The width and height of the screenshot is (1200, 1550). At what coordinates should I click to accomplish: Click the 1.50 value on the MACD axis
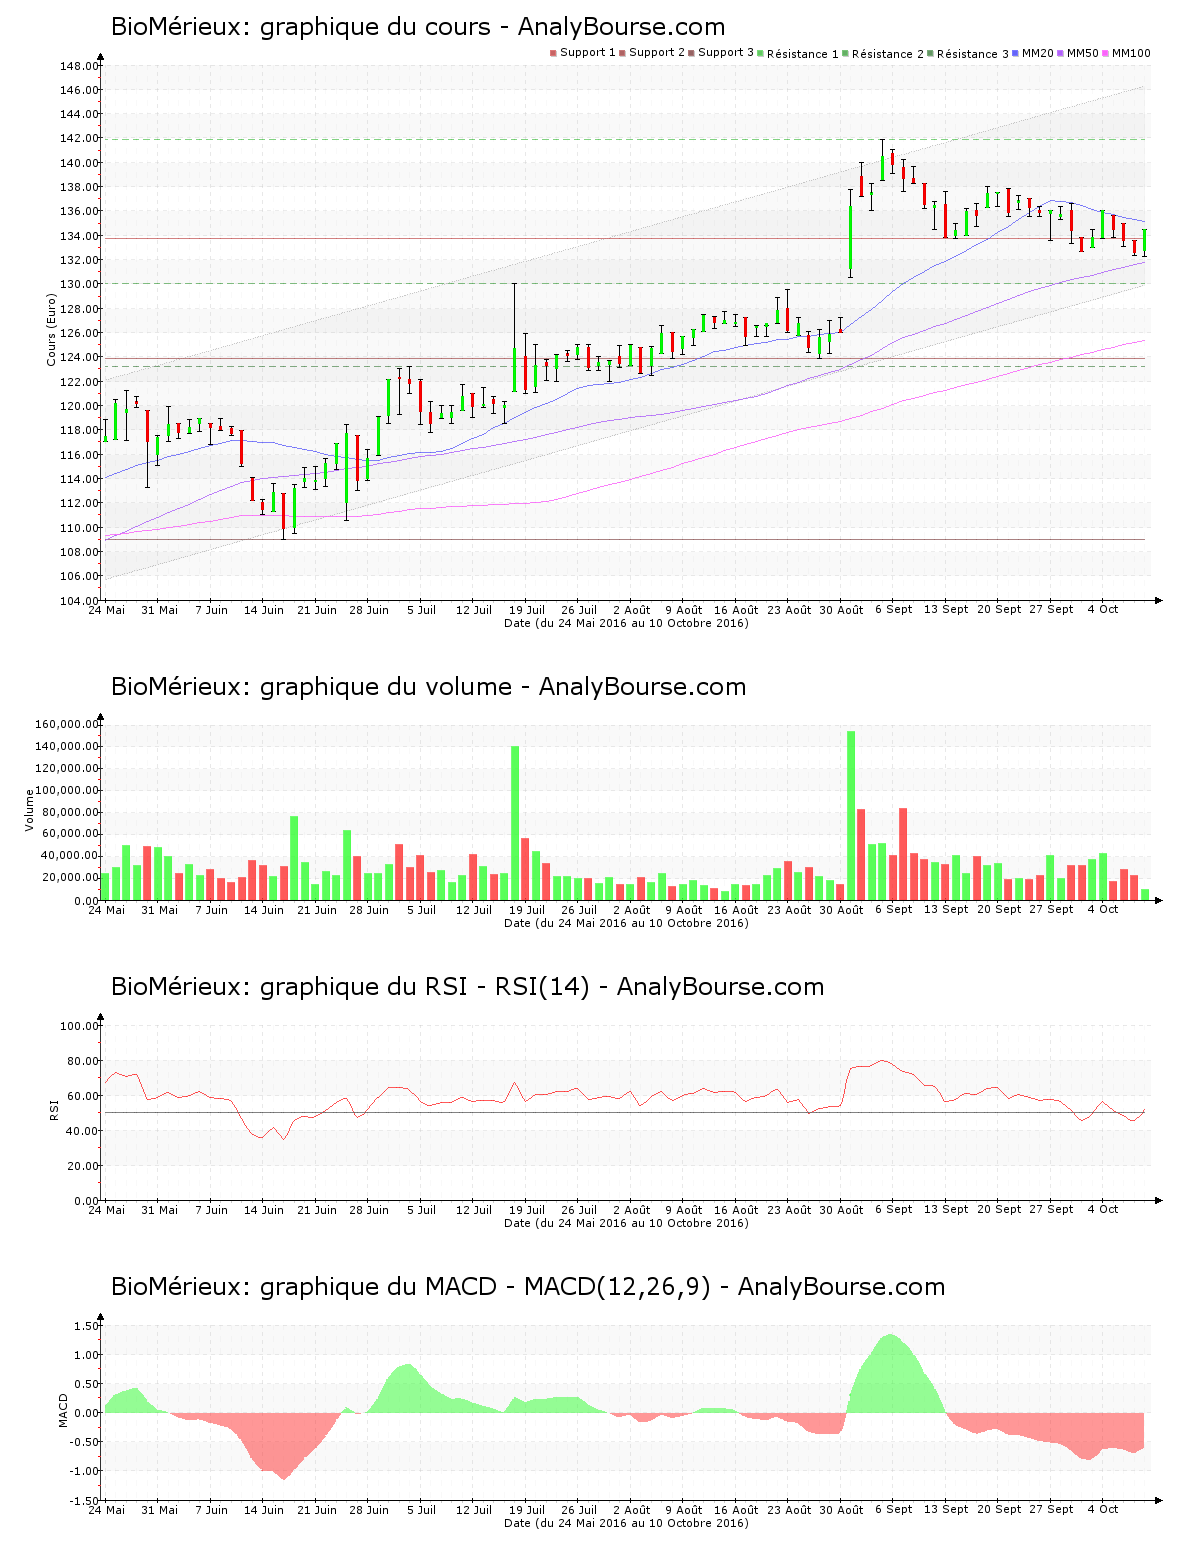coord(87,1326)
